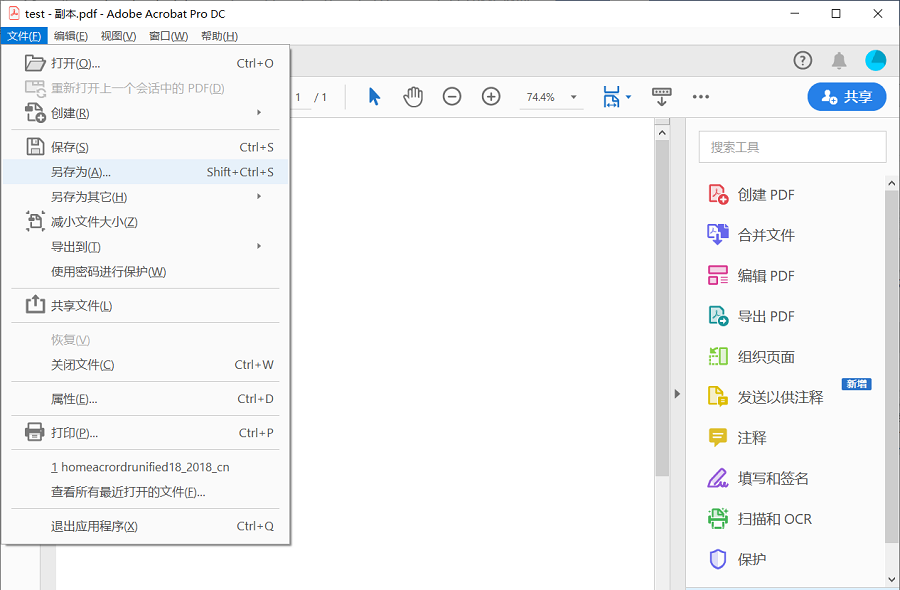
Task: Click the icon beside 创建(R)
Action: (35, 113)
